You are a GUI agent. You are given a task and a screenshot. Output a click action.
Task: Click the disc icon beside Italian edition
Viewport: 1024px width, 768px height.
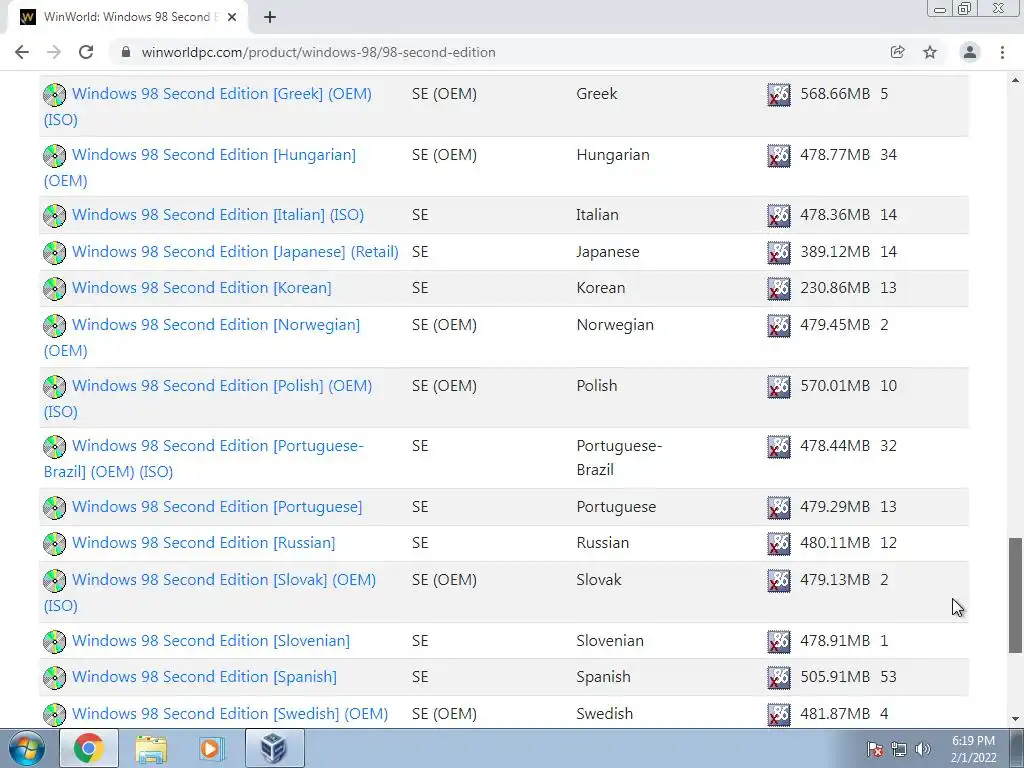point(54,216)
